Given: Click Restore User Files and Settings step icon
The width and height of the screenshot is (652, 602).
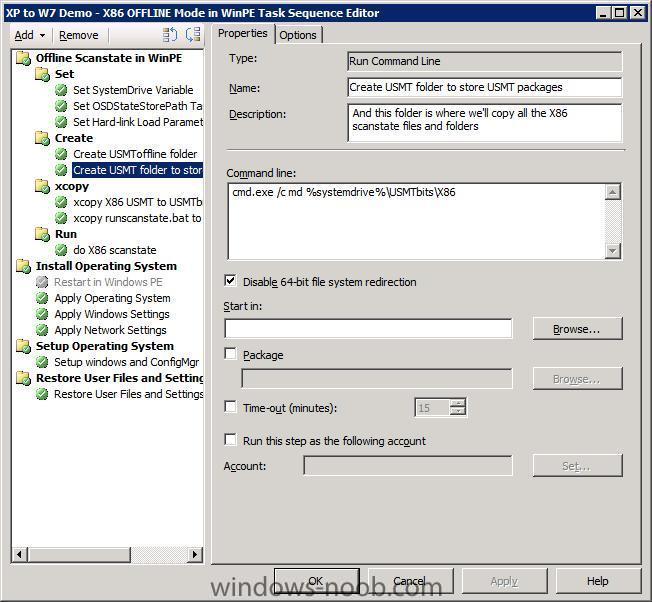Looking at the screenshot, I should [x=42, y=394].
